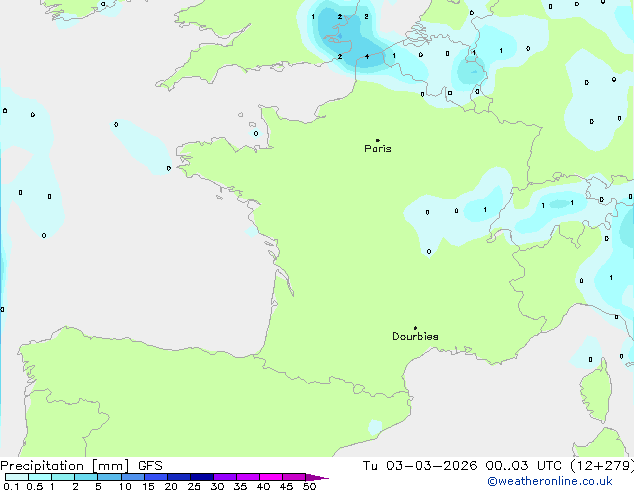
Task: Click the Dourbies city label
Action: click(415, 336)
